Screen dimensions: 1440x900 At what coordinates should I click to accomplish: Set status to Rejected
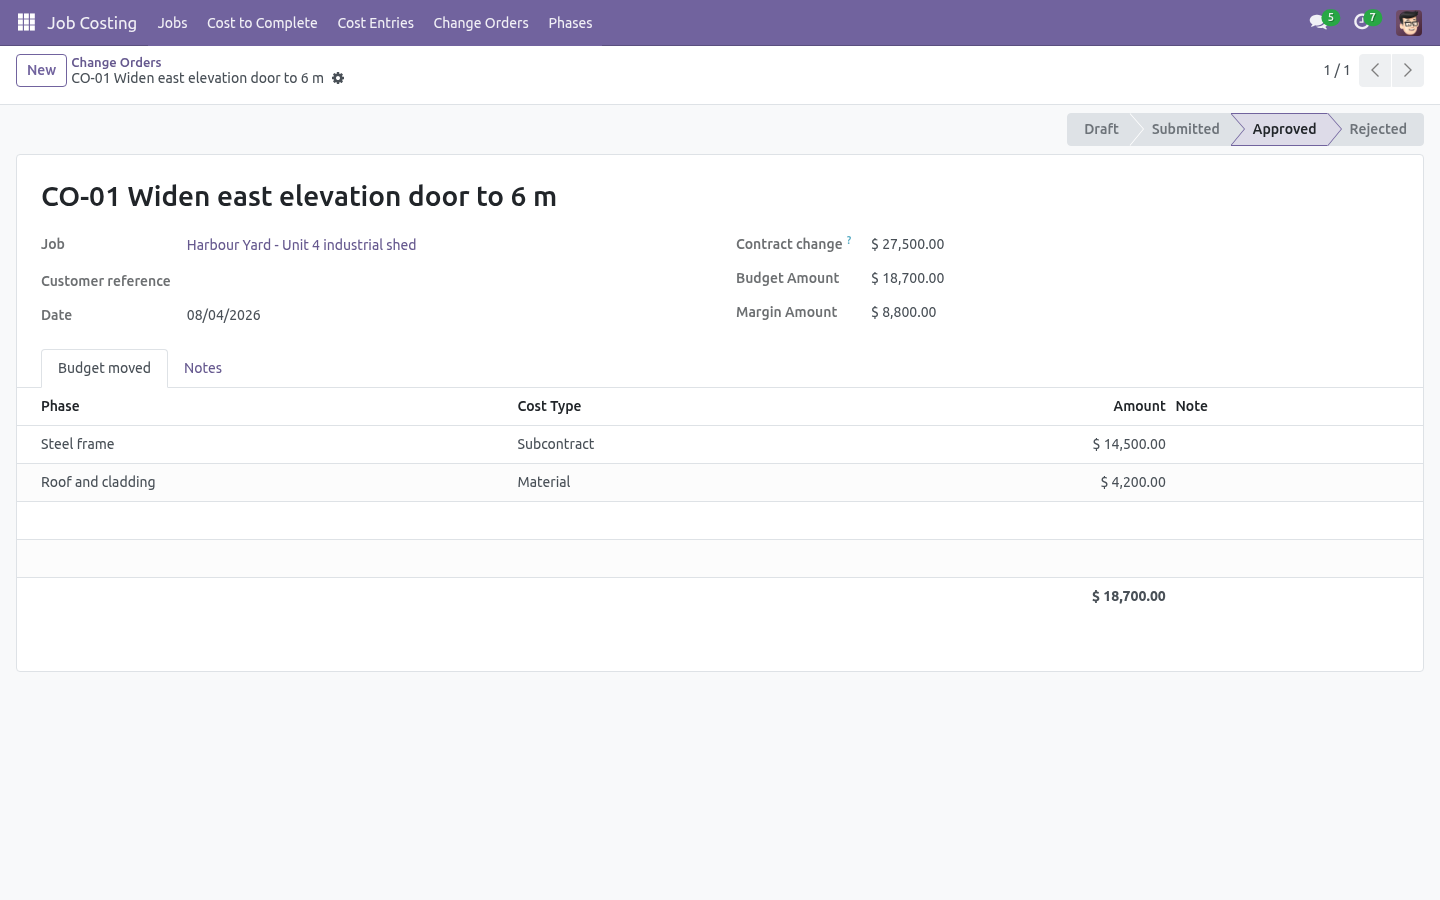coord(1377,129)
